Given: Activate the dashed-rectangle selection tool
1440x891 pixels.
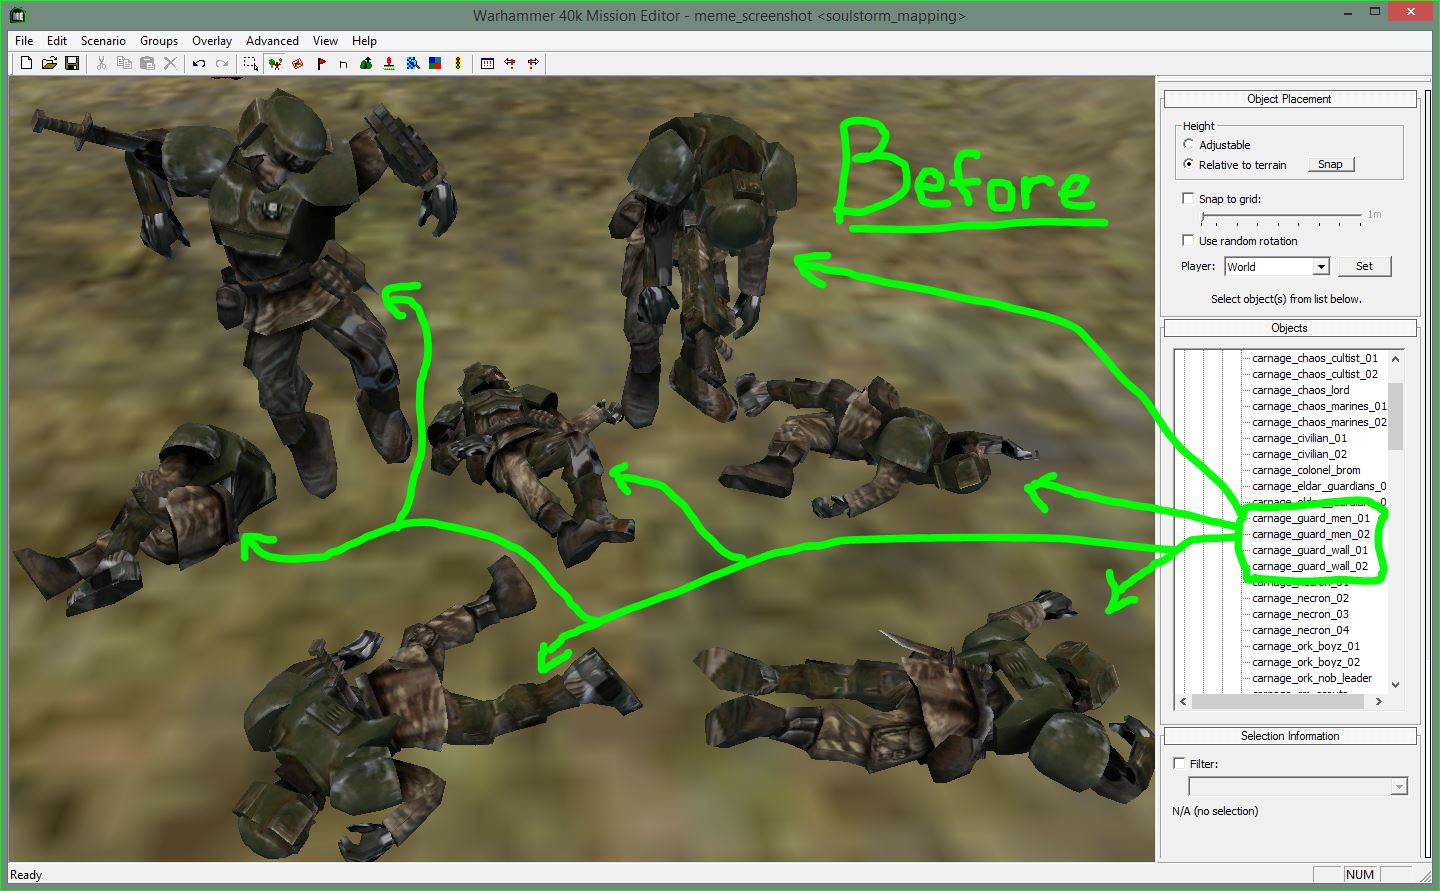Looking at the screenshot, I should pos(251,63).
